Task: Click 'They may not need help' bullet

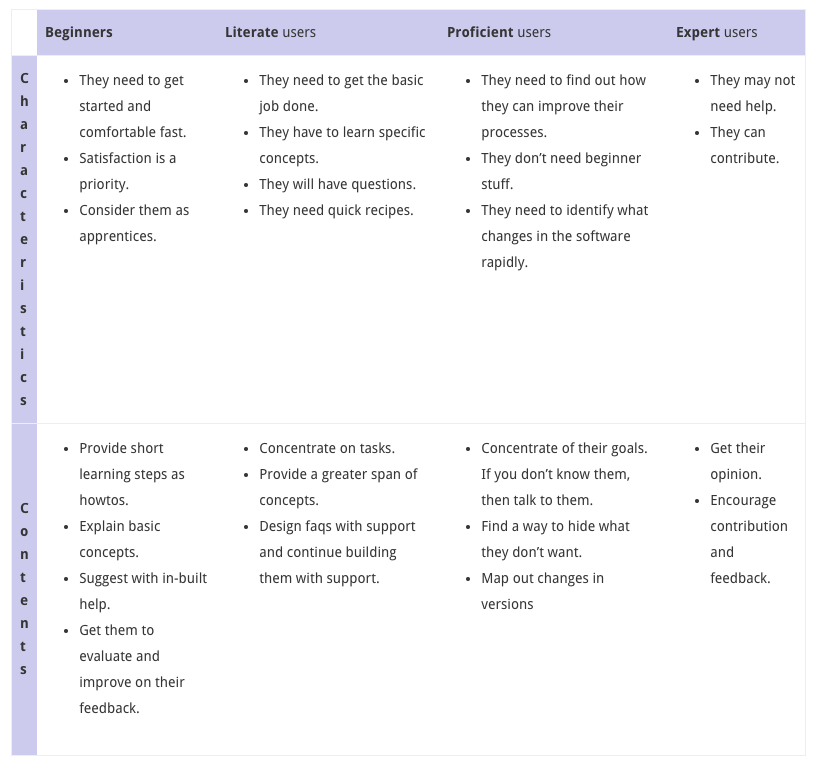Action: coord(752,93)
